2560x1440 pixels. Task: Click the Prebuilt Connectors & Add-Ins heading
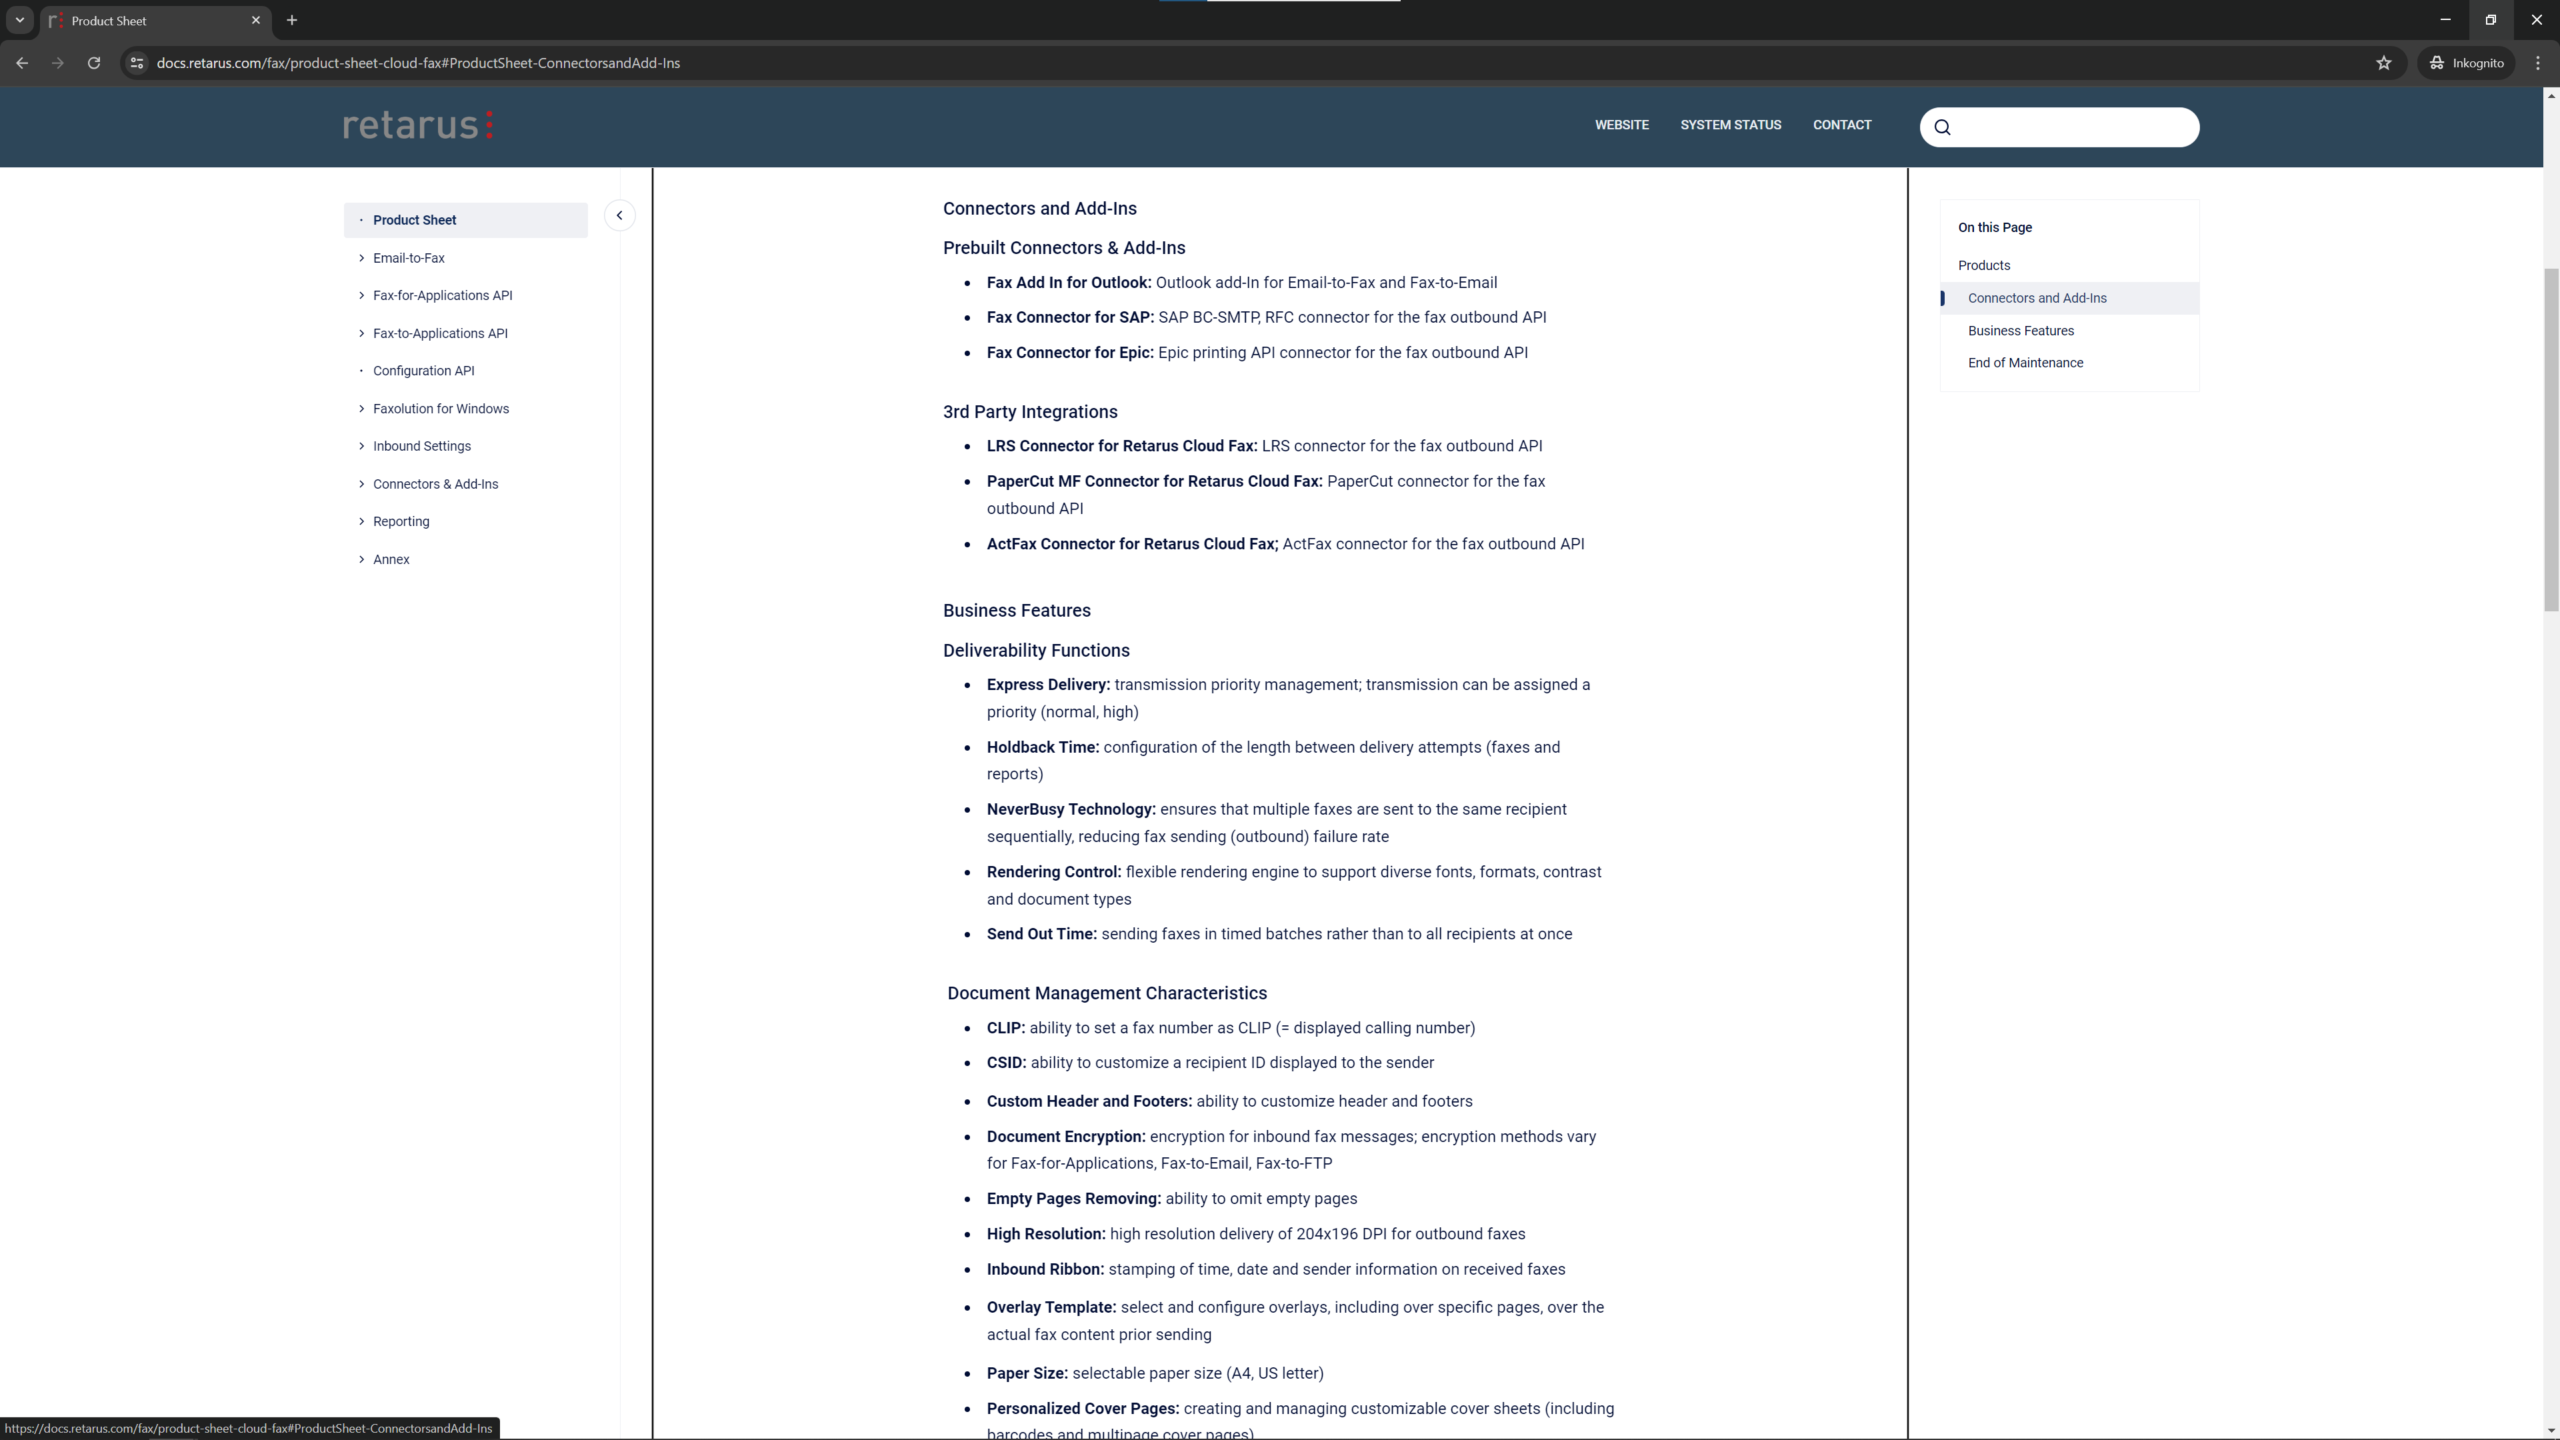tap(1064, 248)
